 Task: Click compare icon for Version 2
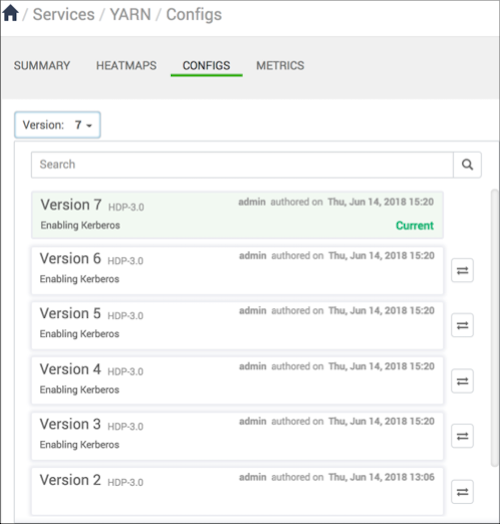click(462, 492)
